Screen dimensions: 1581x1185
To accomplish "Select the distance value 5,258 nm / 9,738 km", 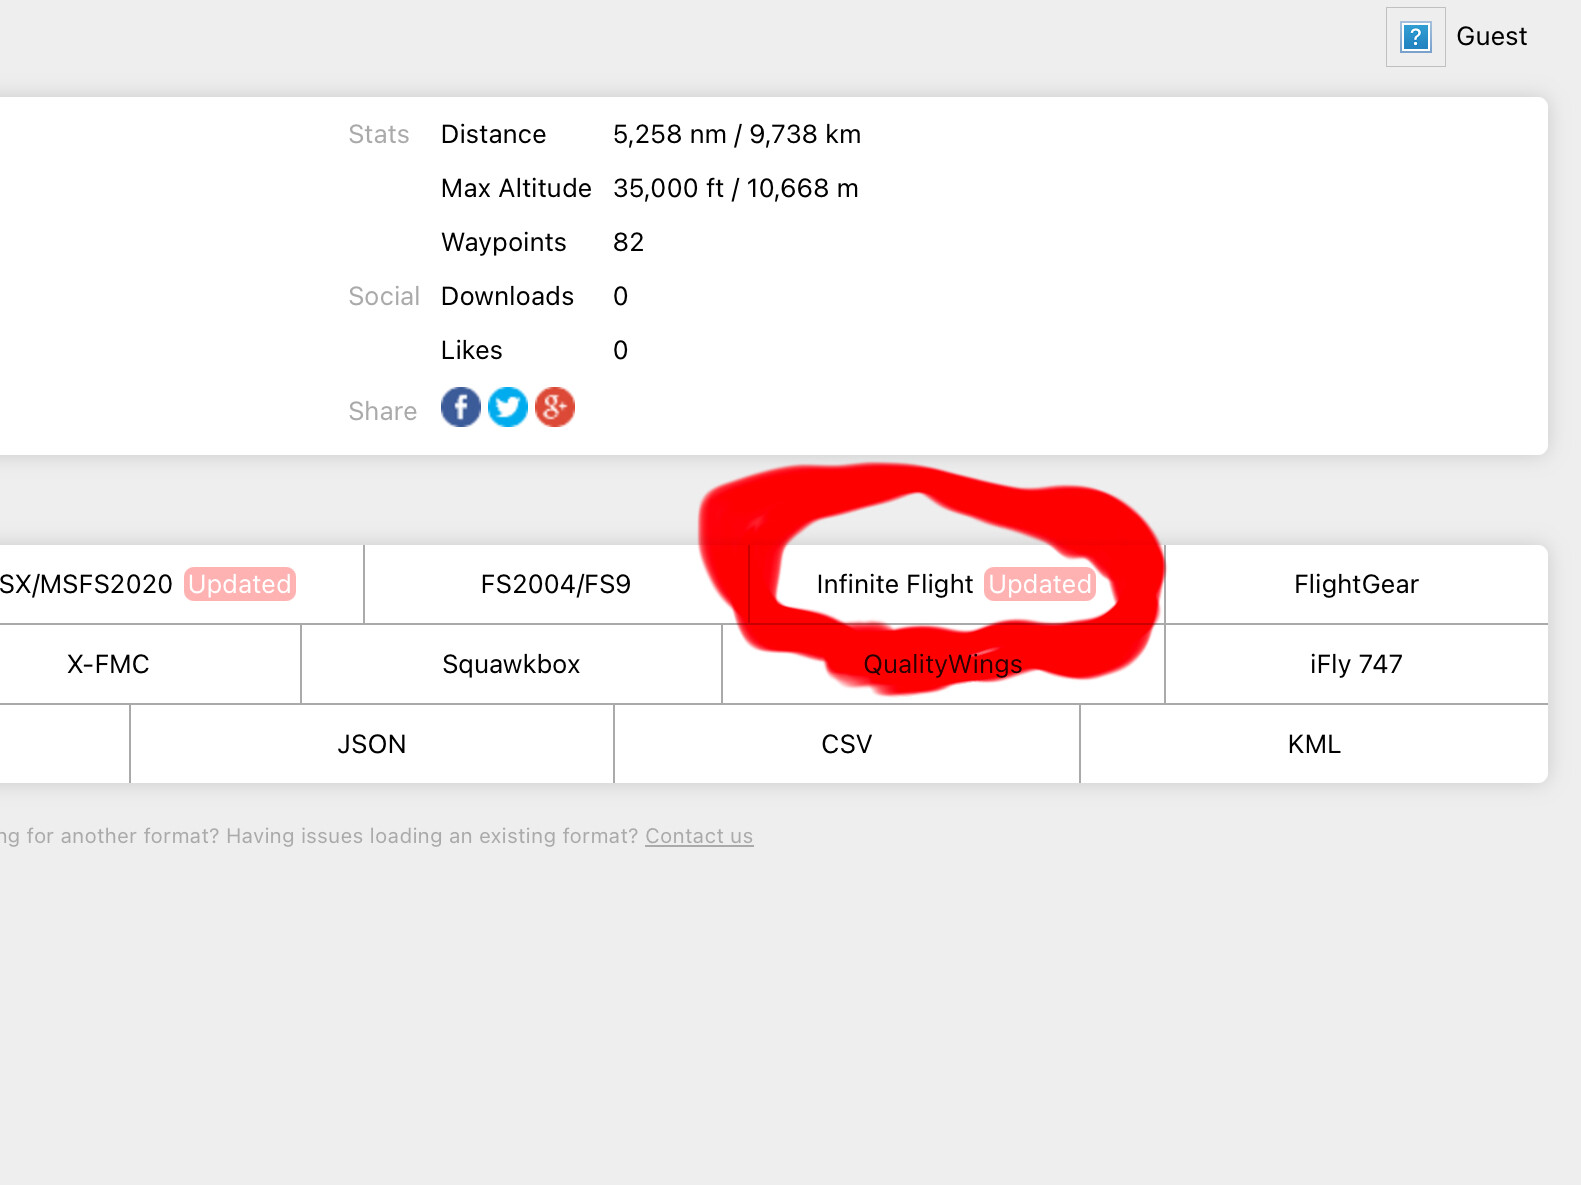I will 737,134.
